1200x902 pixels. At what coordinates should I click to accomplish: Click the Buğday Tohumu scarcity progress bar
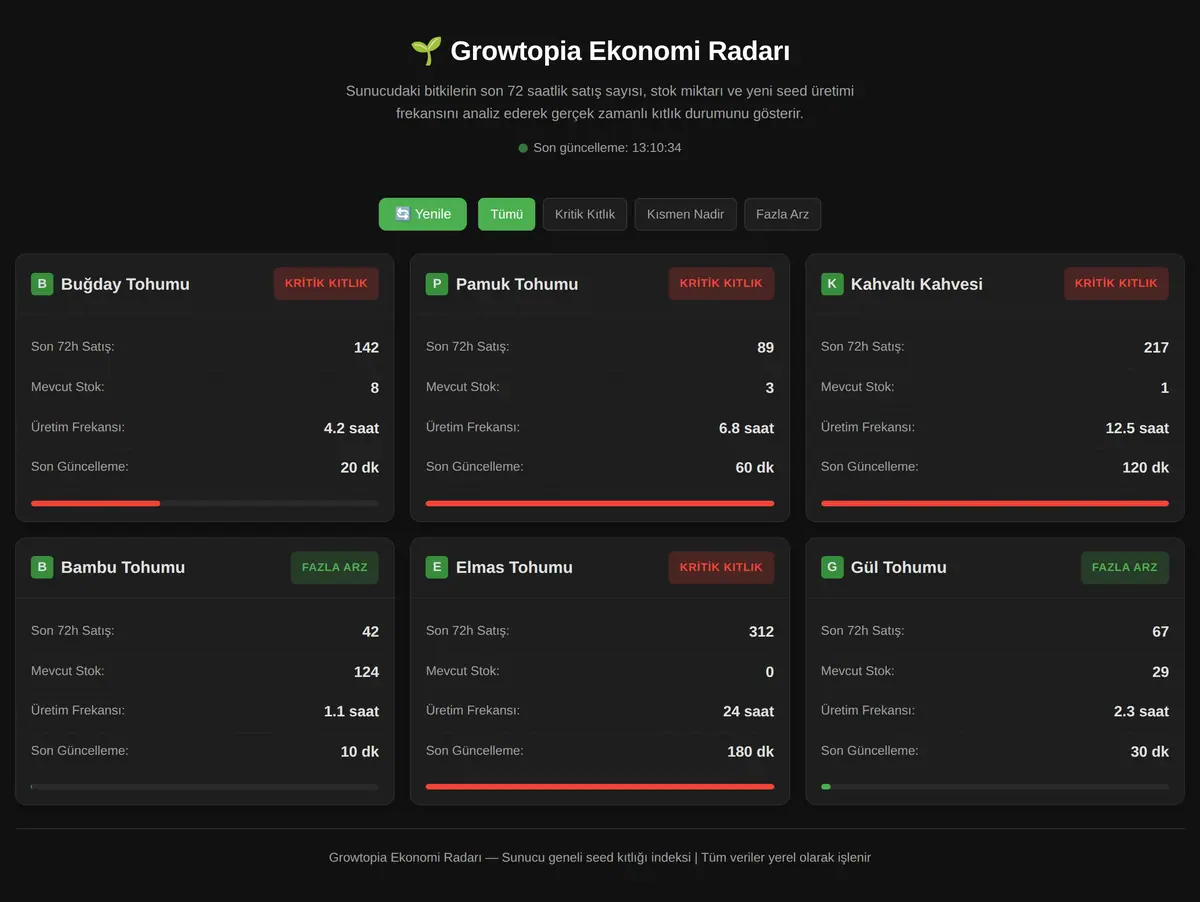[205, 503]
